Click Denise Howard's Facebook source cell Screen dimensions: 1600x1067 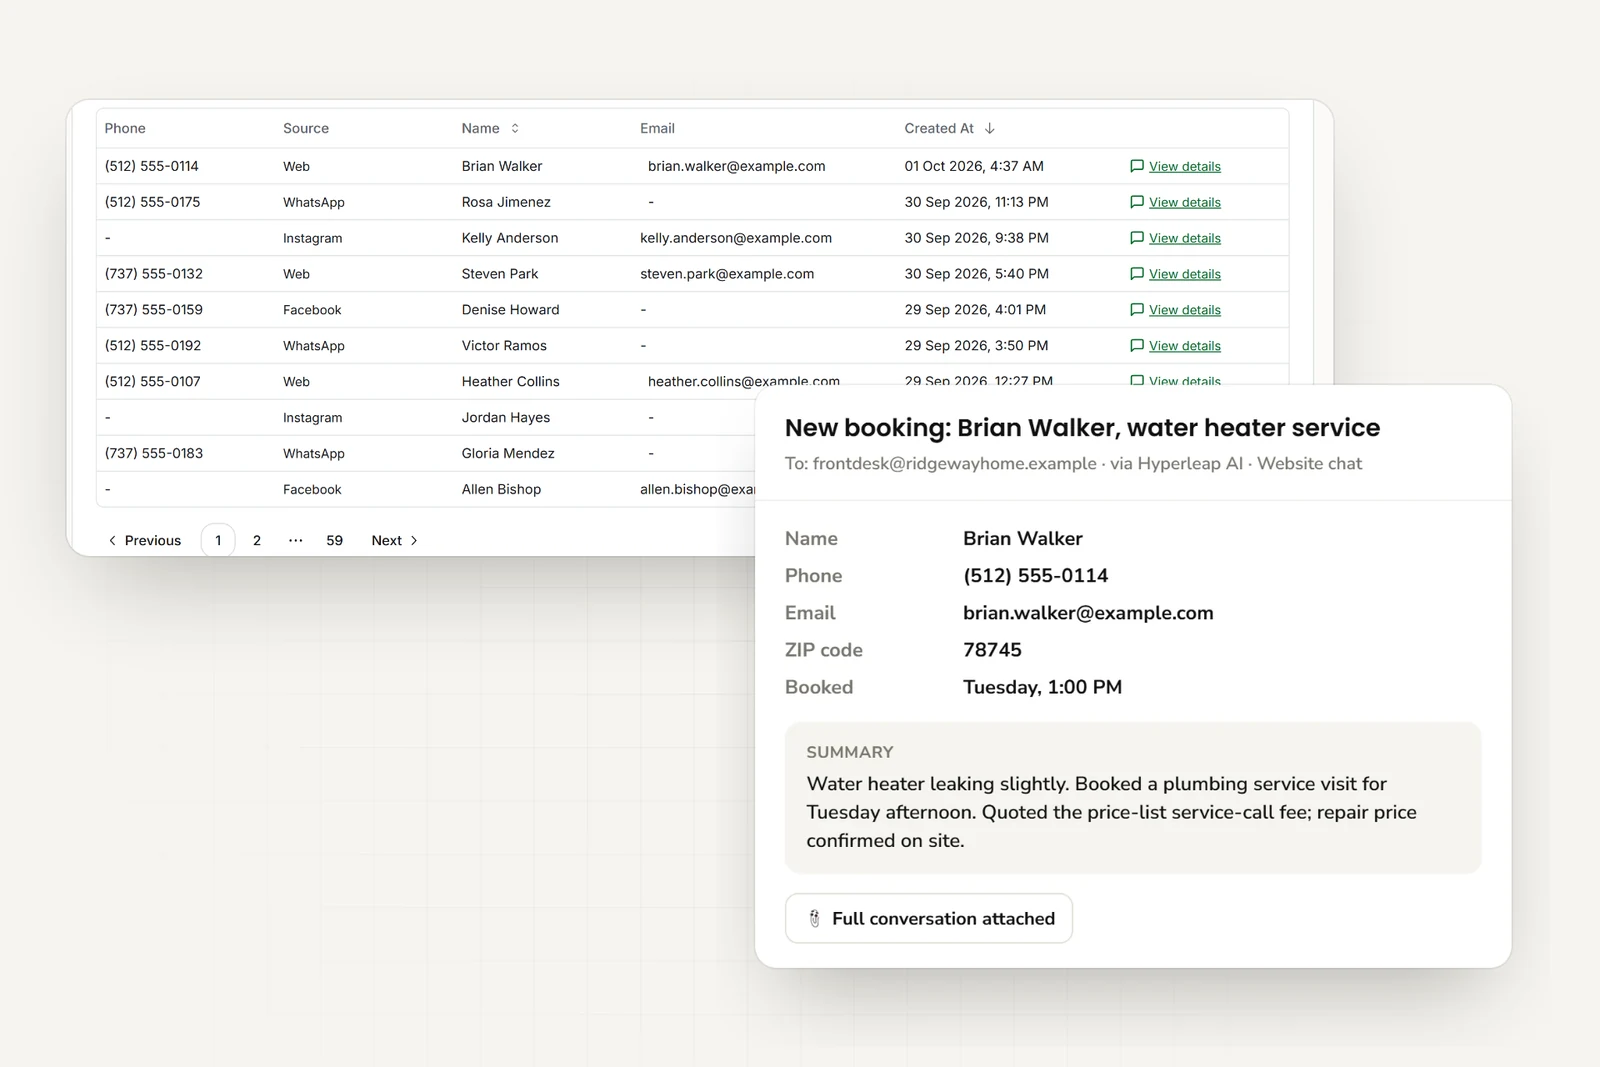(x=312, y=310)
